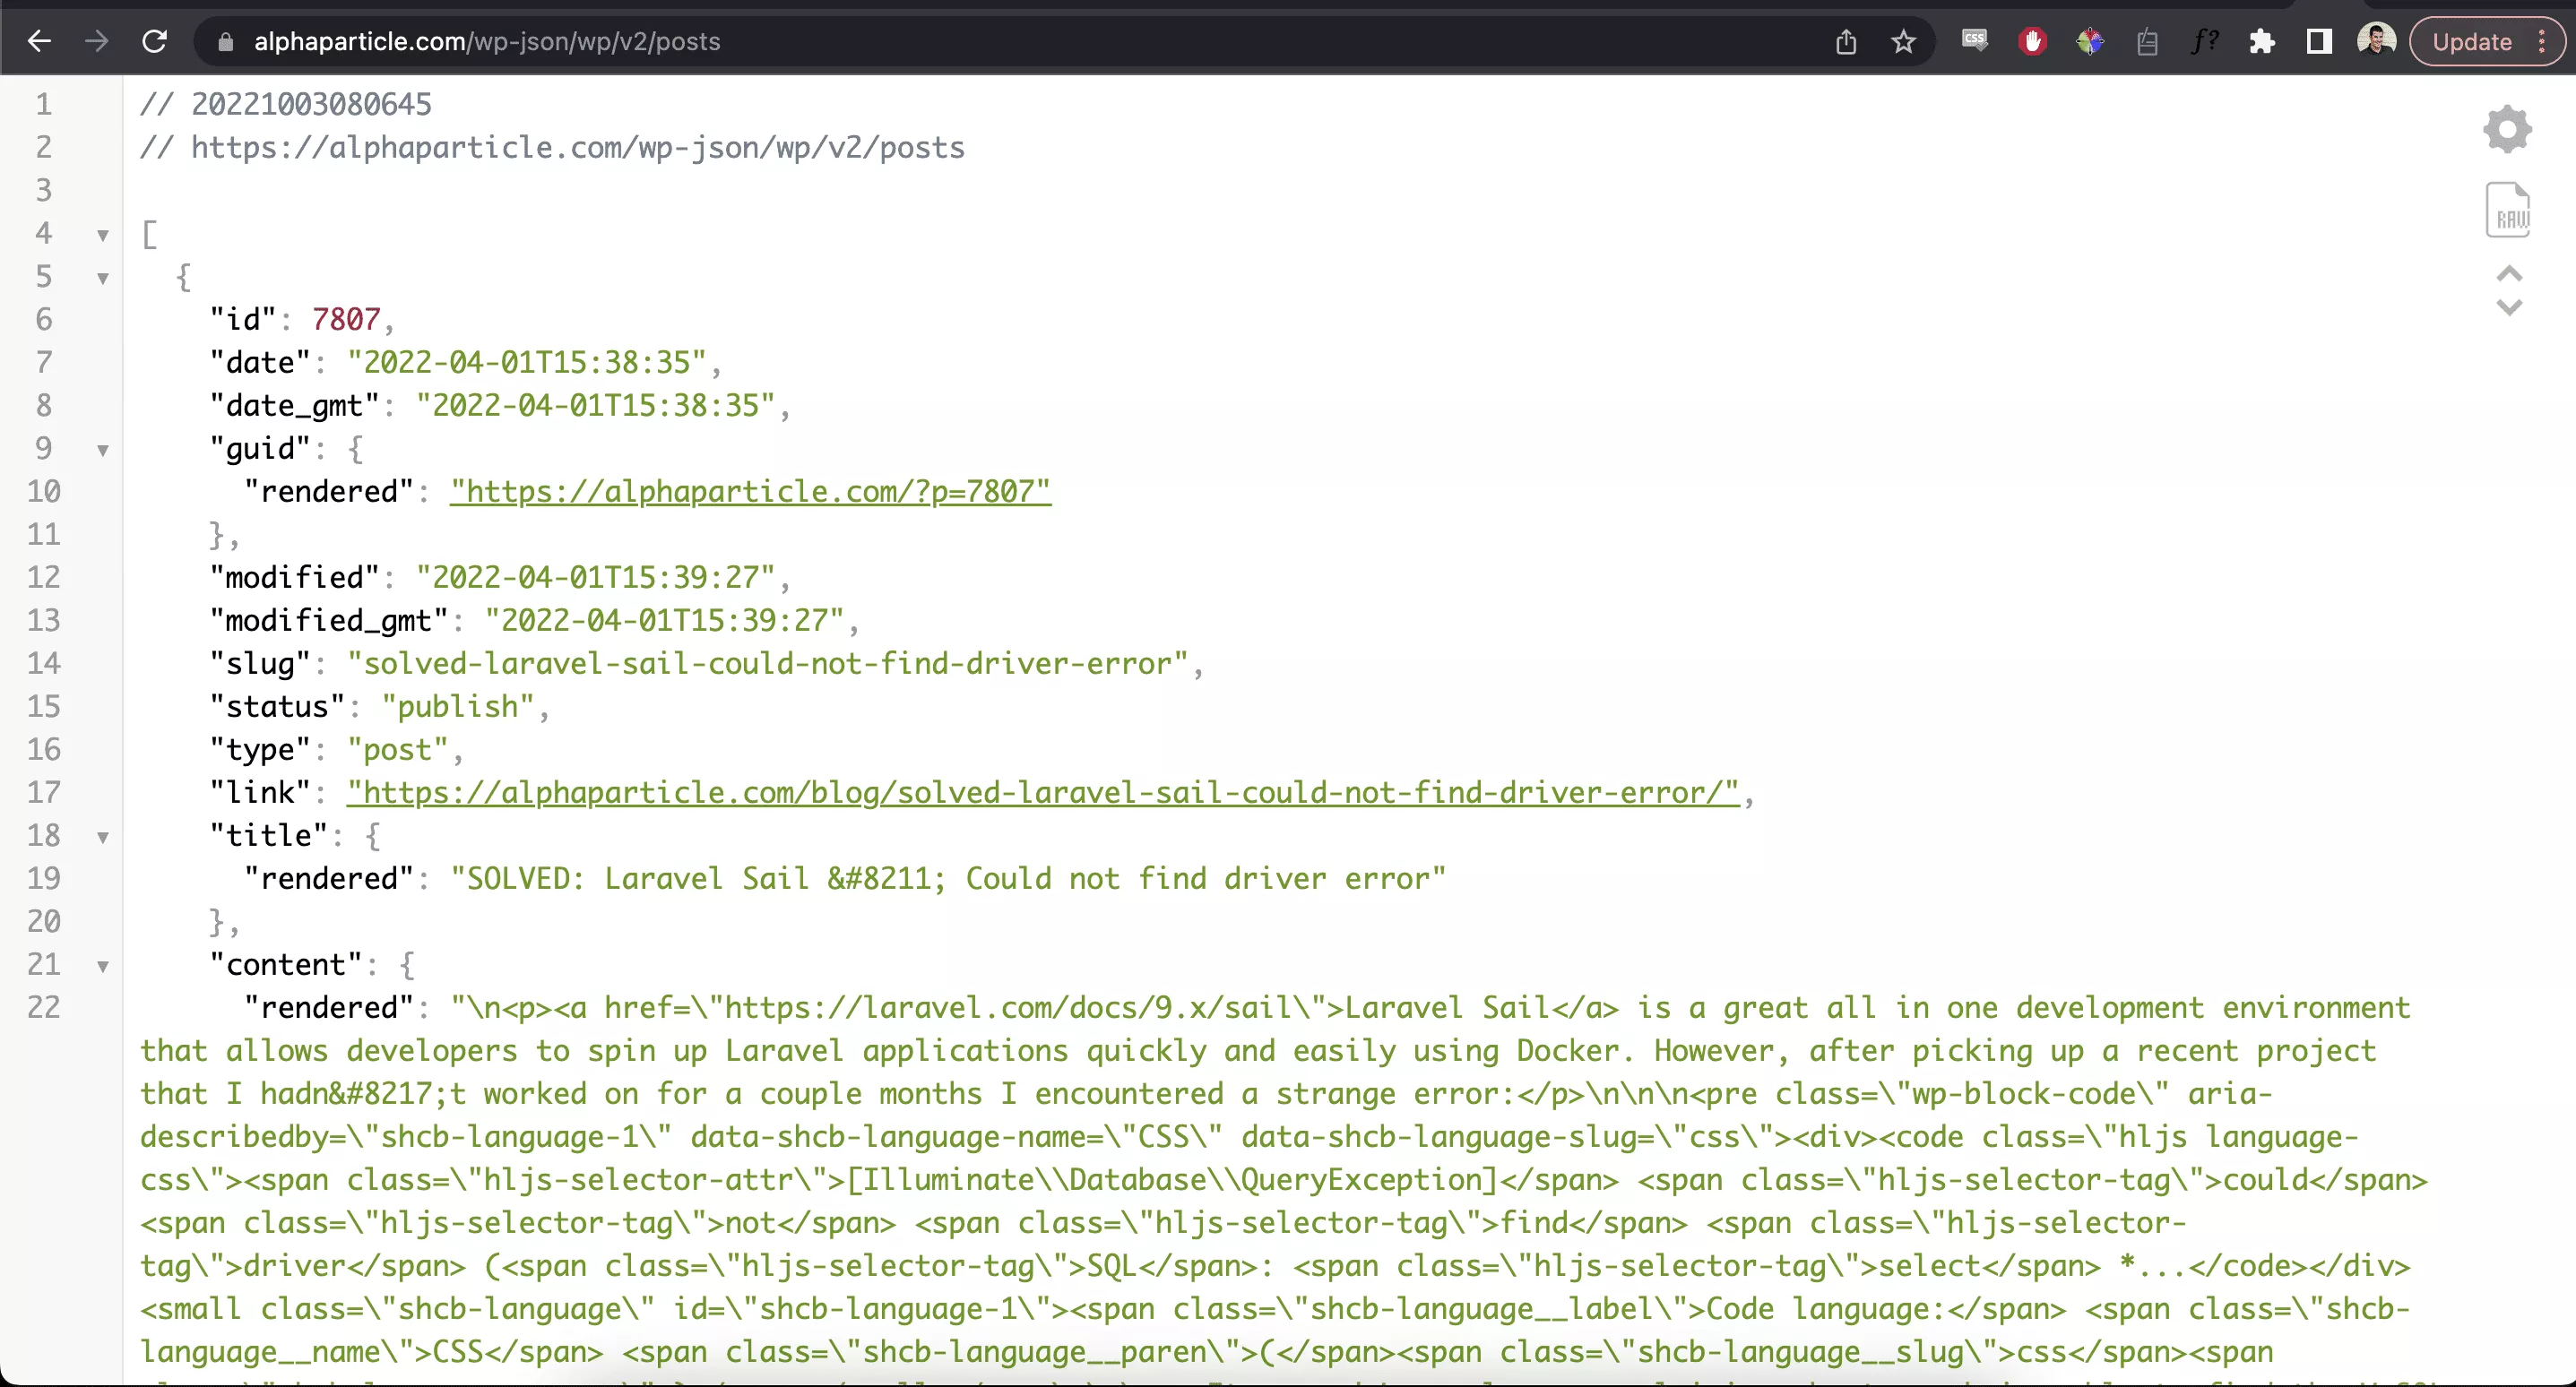This screenshot has width=2576, height=1387.
Task: Click line number 14 in gutter
Action: click(43, 663)
